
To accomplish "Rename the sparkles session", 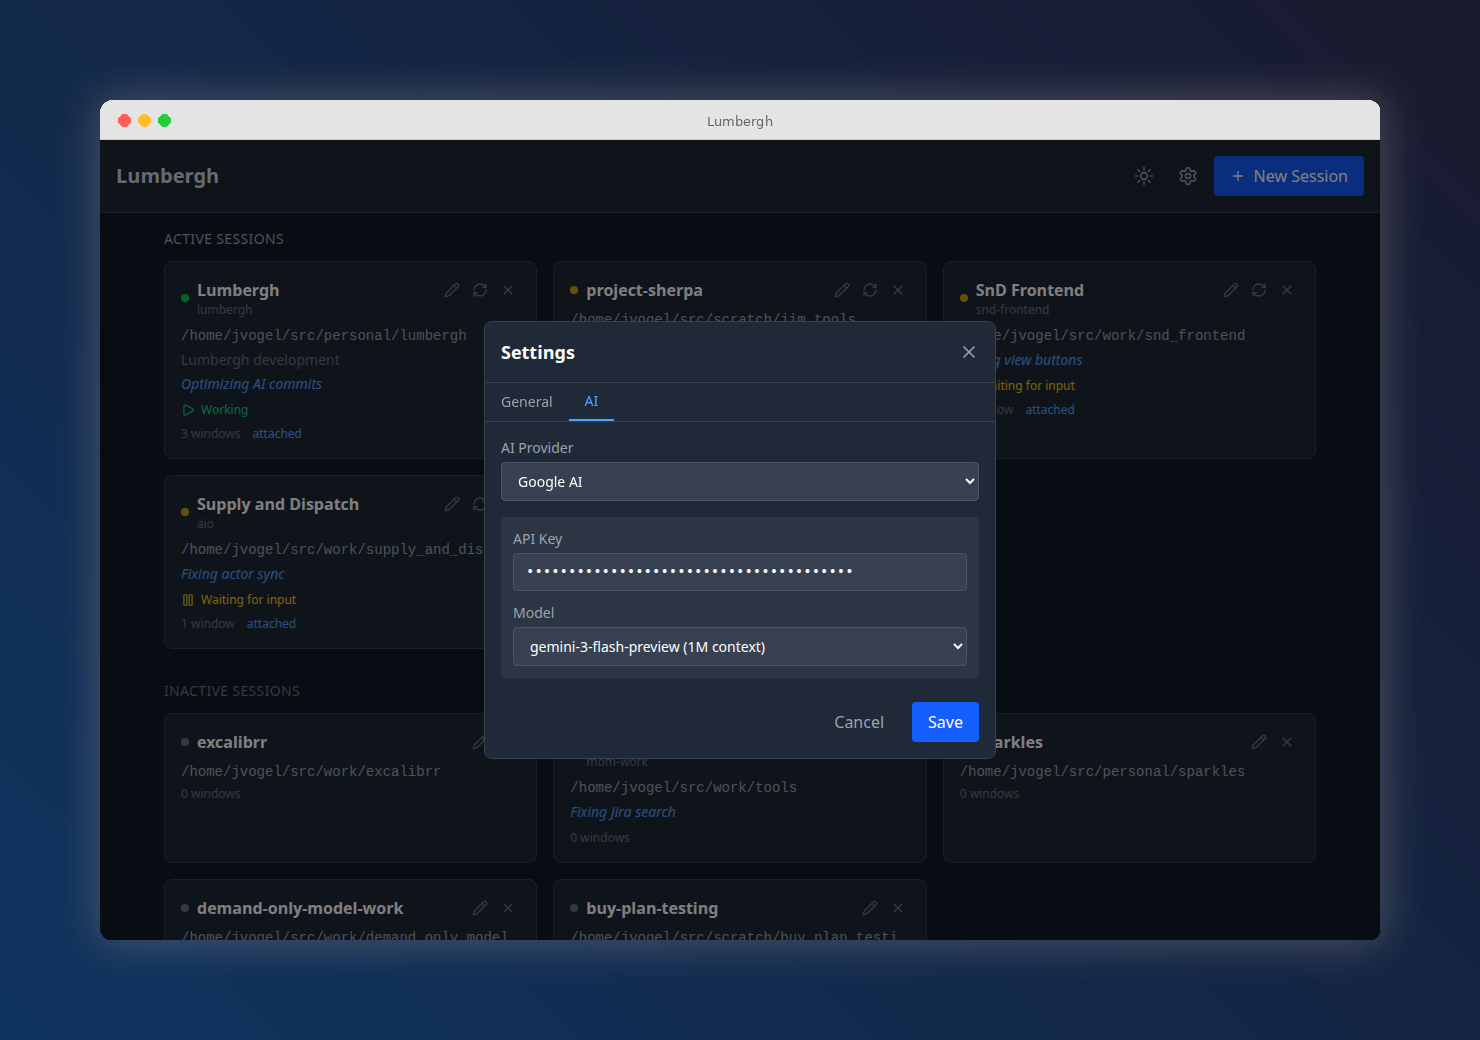I will pos(1258,742).
